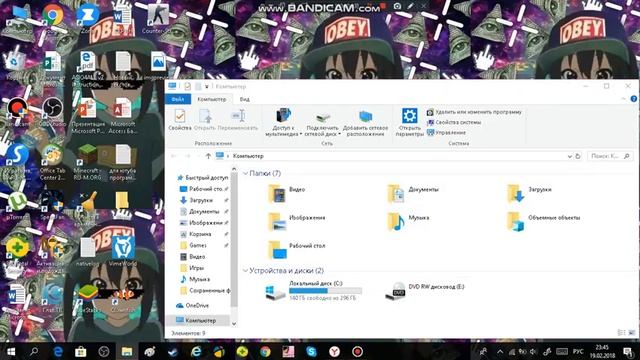
Task: Collapse the Папки (7) group
Action: [245, 173]
